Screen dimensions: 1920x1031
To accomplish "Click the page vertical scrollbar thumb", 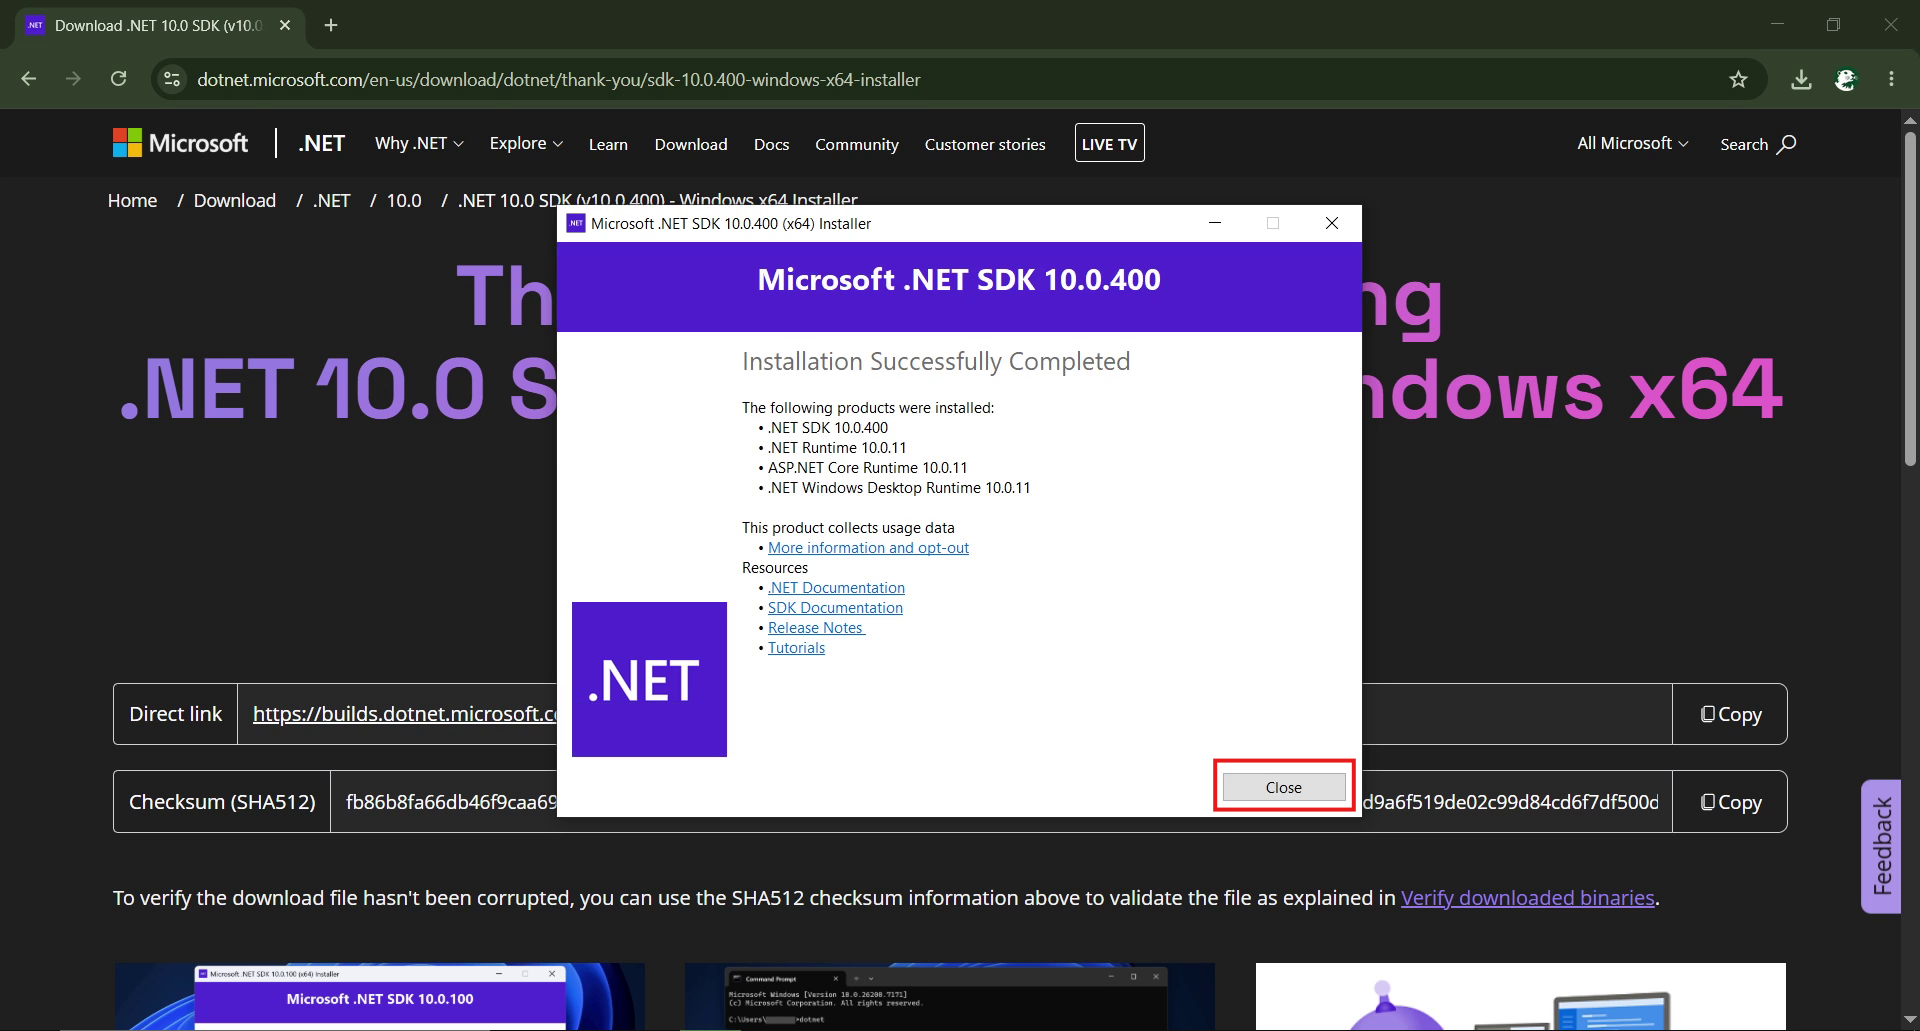I will click(1910, 298).
